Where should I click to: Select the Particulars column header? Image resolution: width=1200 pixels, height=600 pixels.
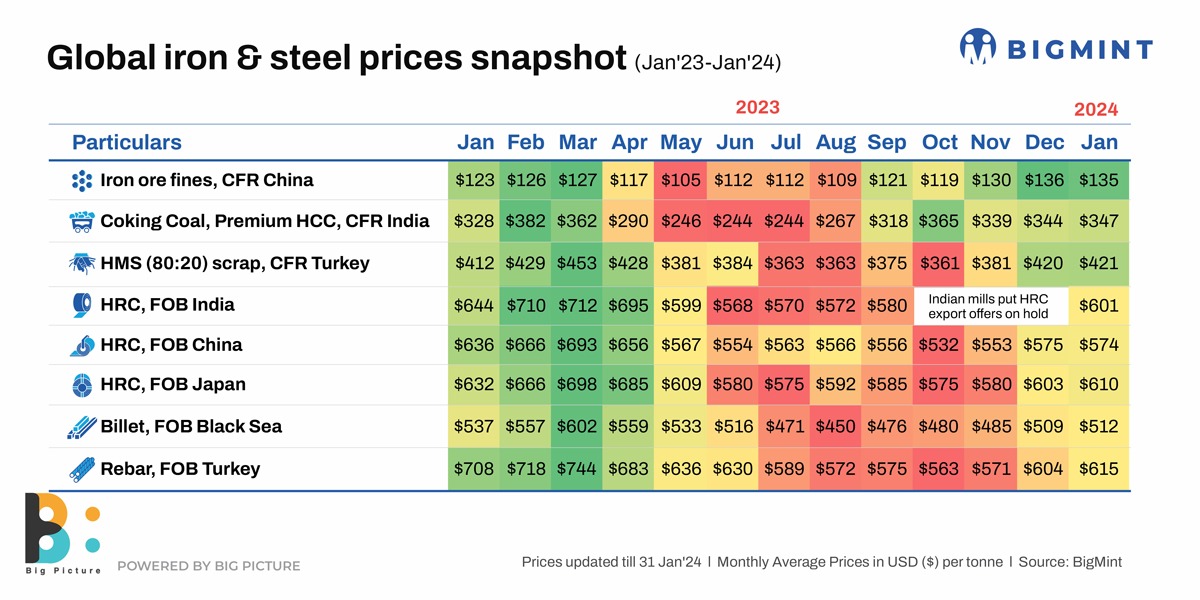(126, 142)
